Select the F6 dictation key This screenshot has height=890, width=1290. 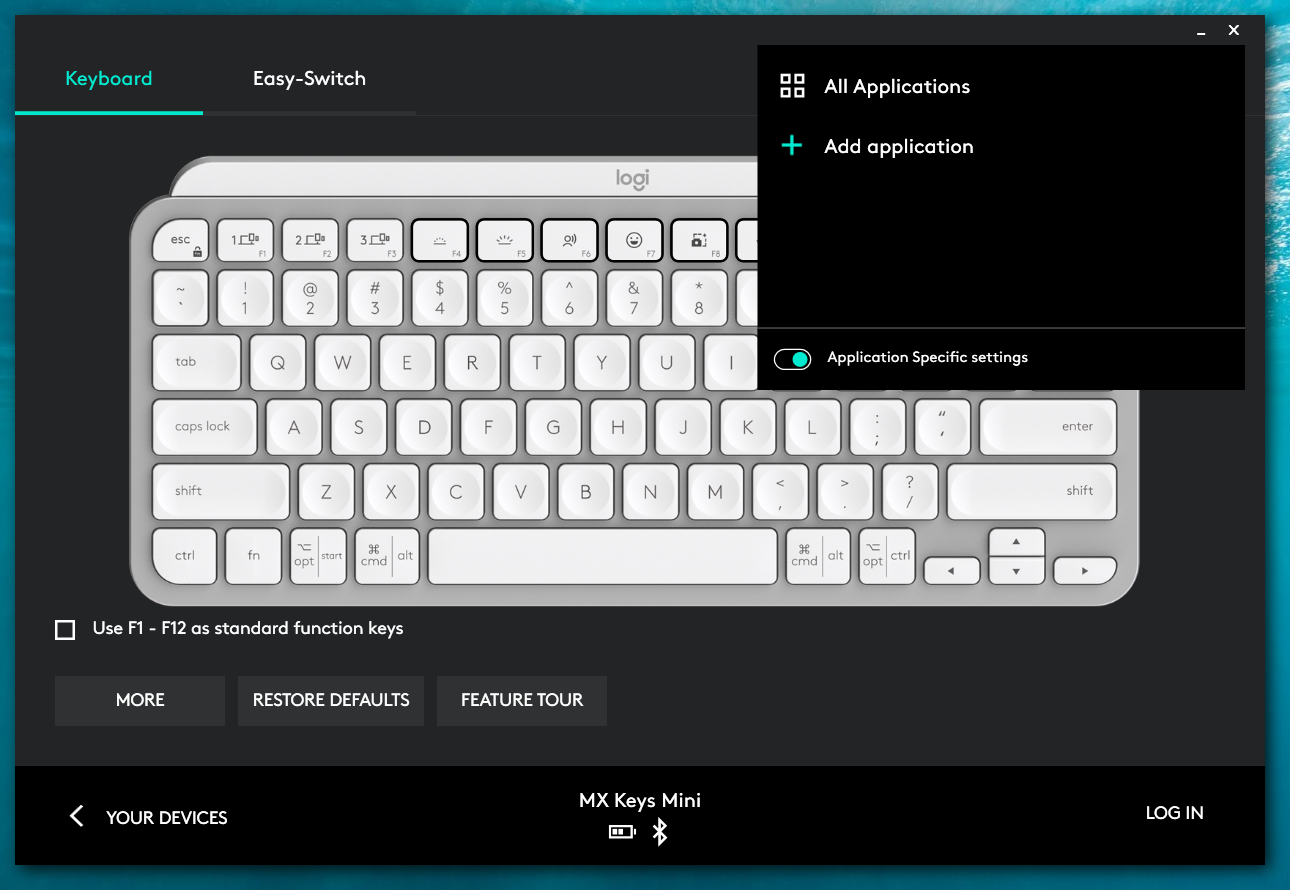[569, 241]
